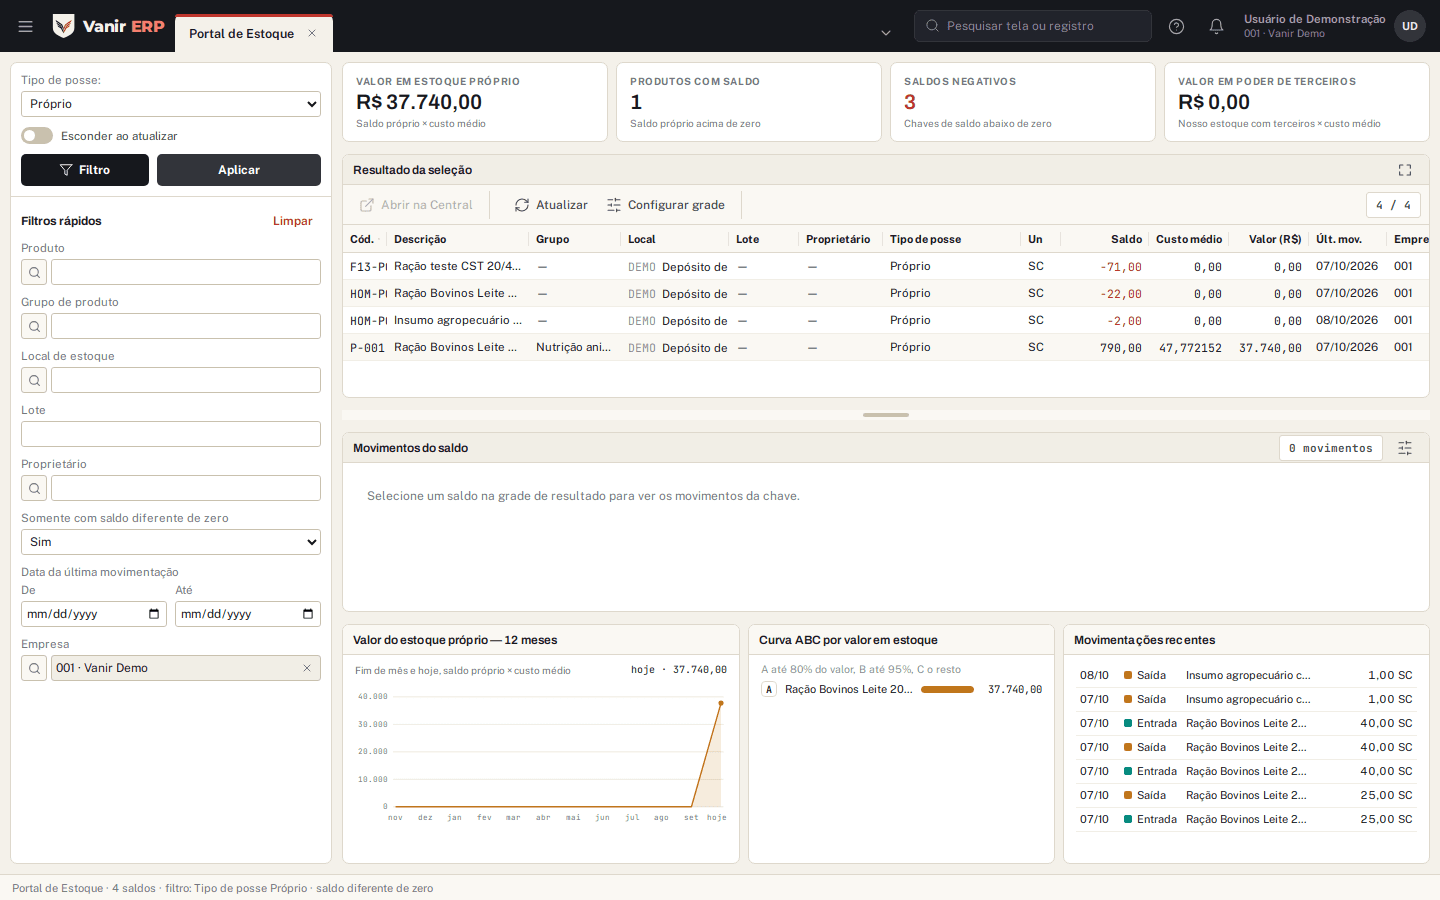Expand the Resultado da seleção panel to fullscreen

point(1405,170)
